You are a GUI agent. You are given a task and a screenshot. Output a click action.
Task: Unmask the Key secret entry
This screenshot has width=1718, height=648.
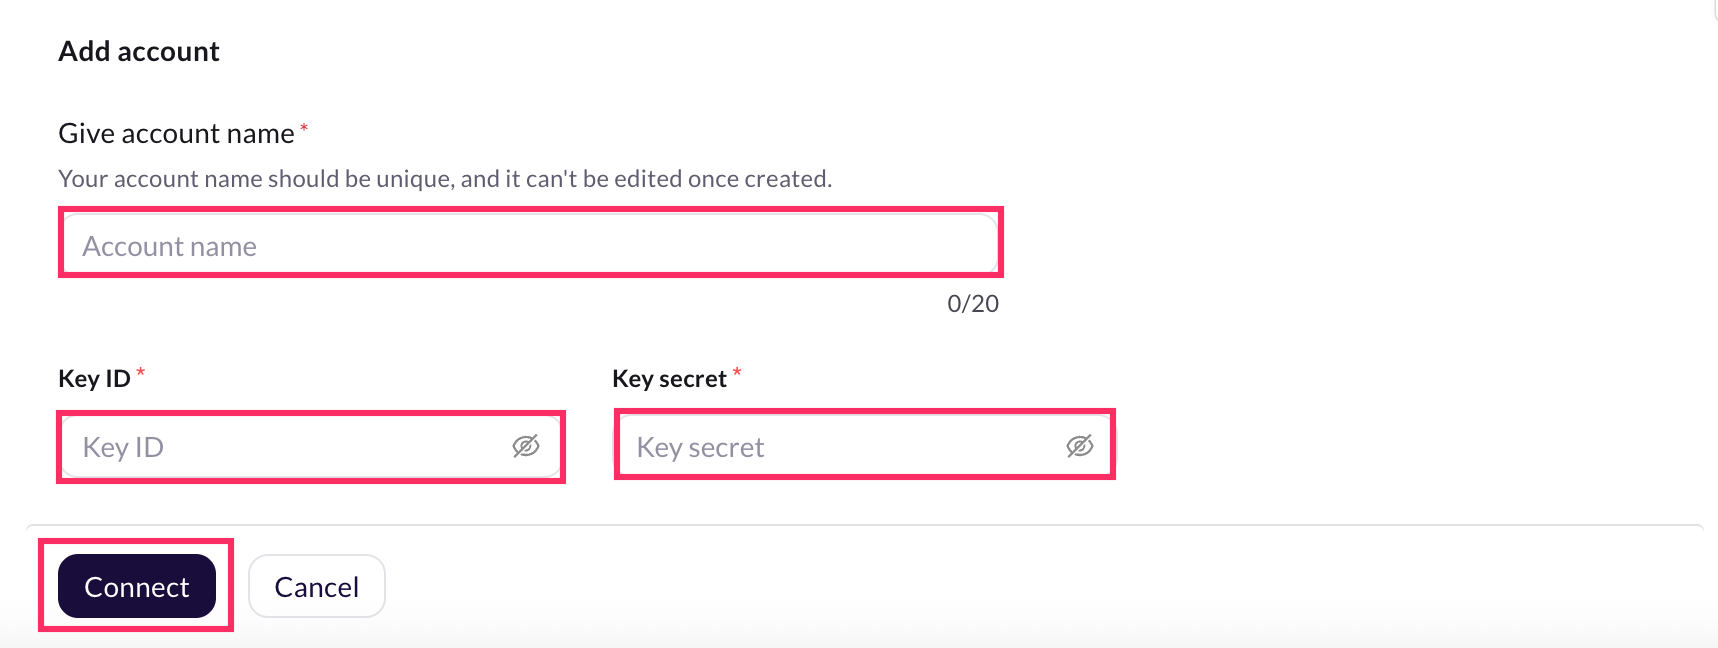click(x=1080, y=446)
